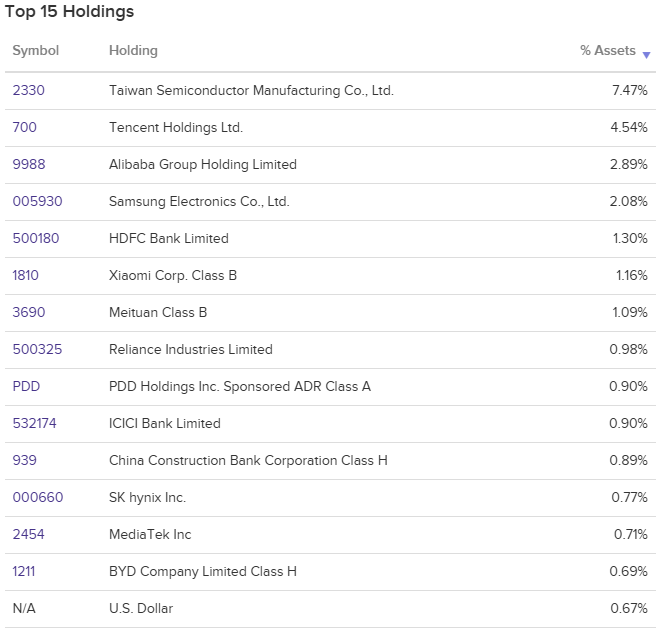Open symbol link 500325
This screenshot has height=632, width=661.
tap(38, 349)
